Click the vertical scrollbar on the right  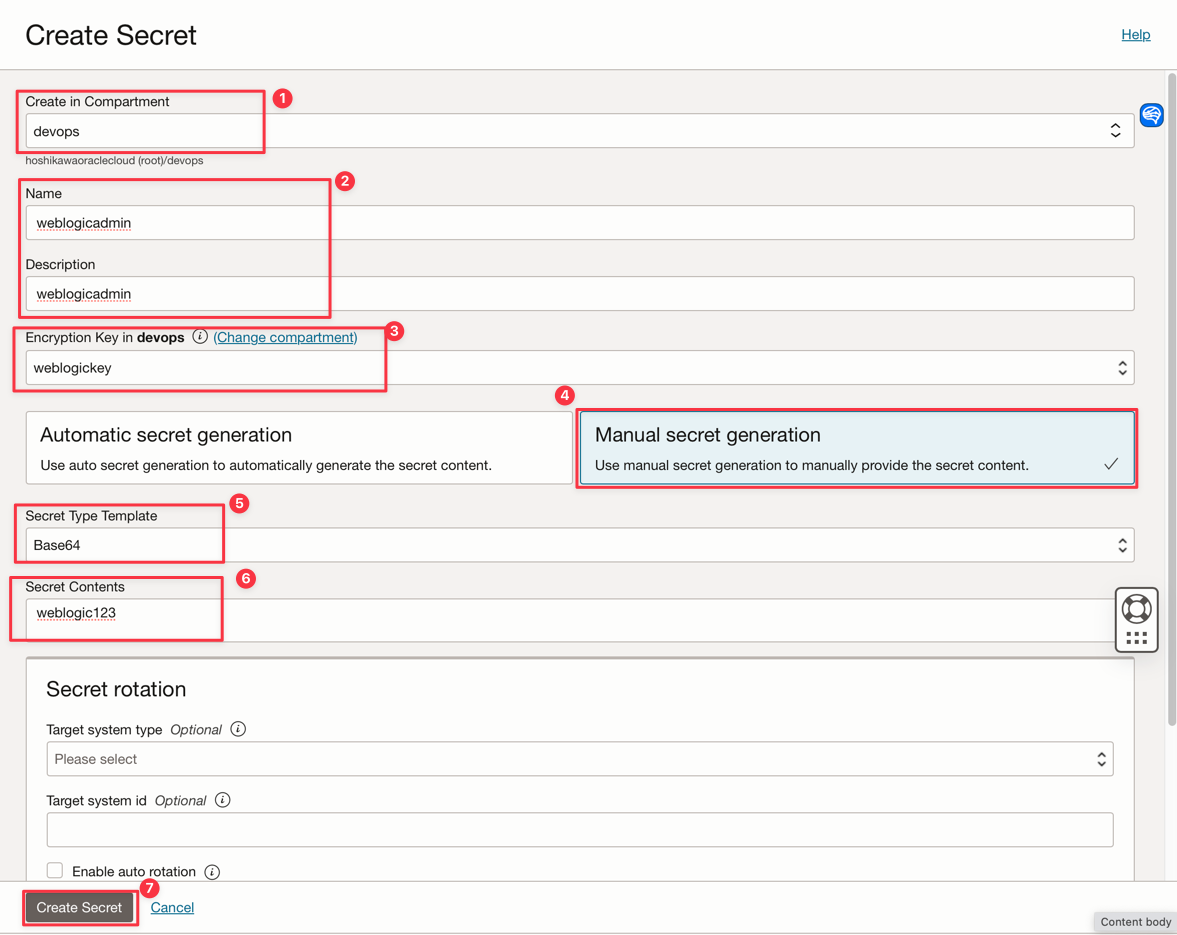tap(1172, 400)
